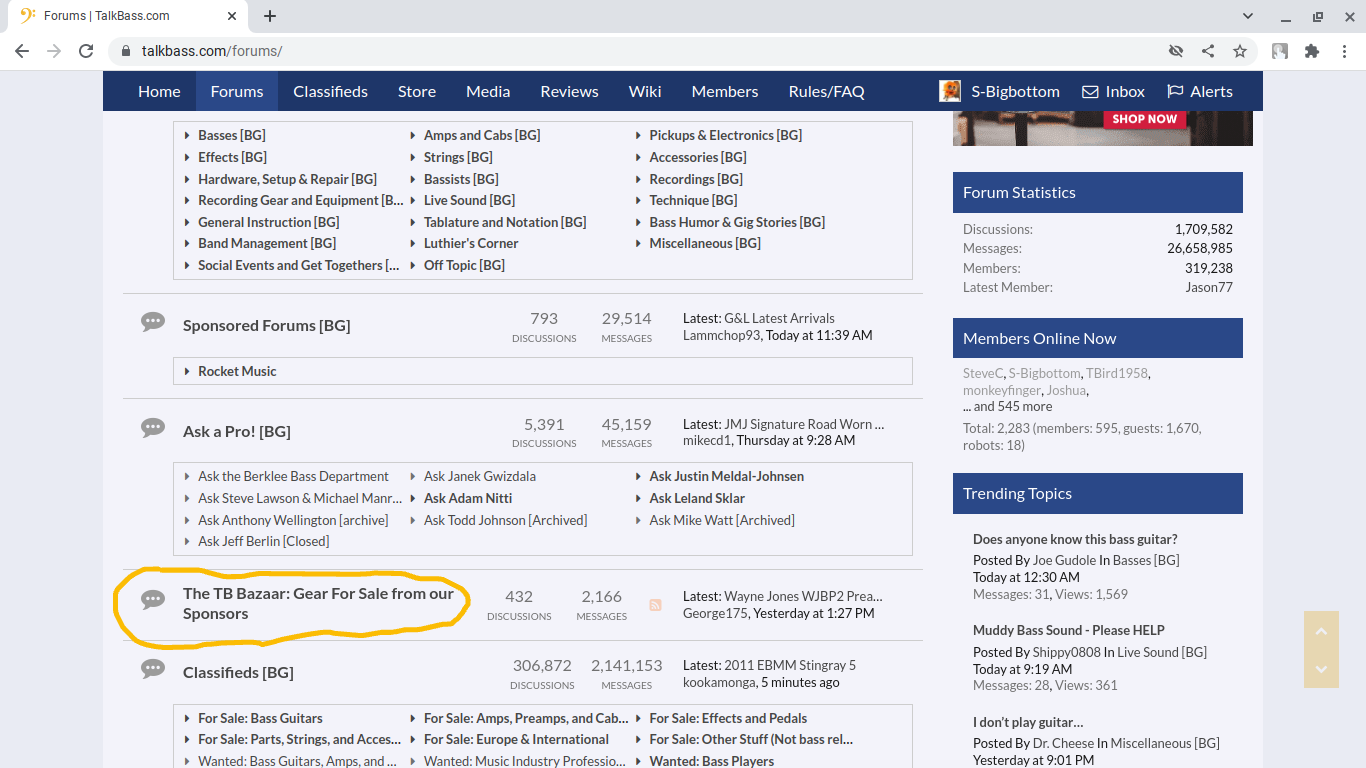Screen dimensions: 1366x768
Task: Click the scroll-to-top arrow button
Action: click(1321, 631)
